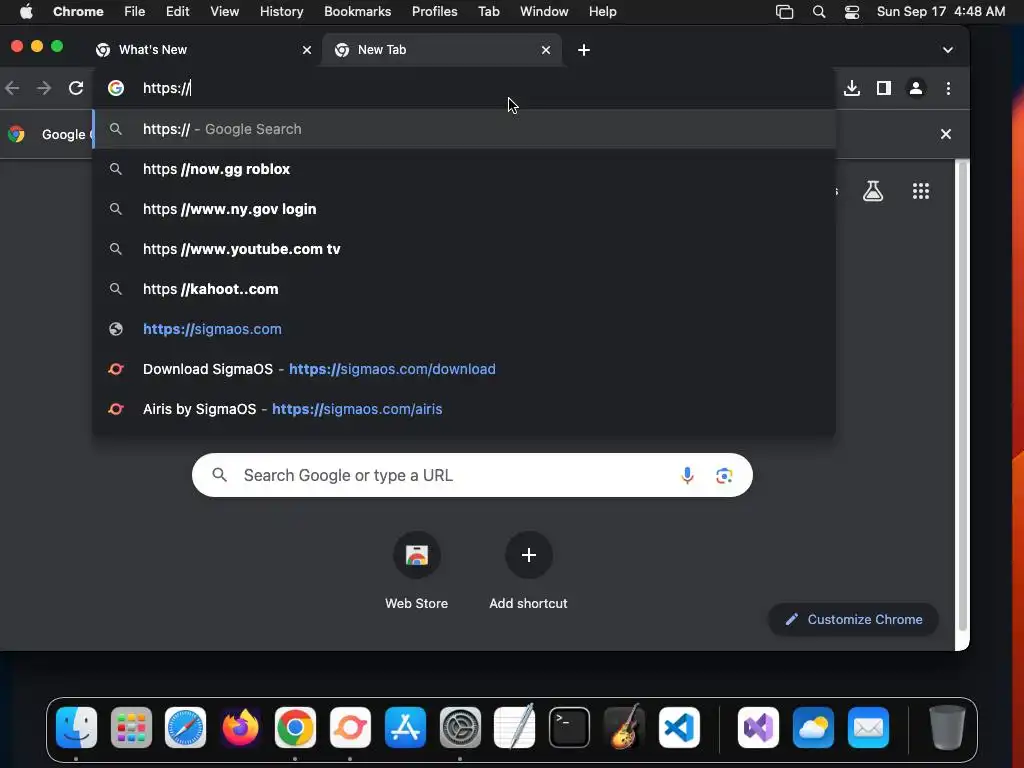The height and width of the screenshot is (768, 1024).
Task: Open SigmaOS from the Dock
Action: (x=350, y=727)
